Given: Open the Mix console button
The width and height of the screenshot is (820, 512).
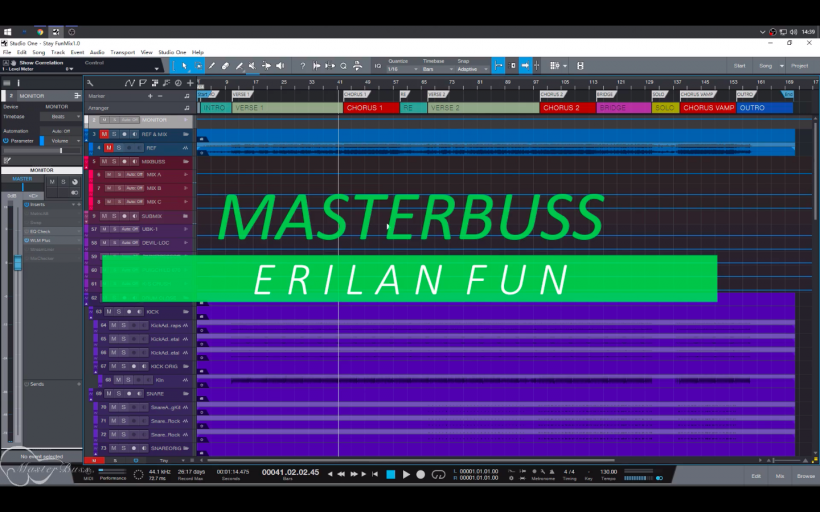Looking at the screenshot, I should [x=780, y=476].
